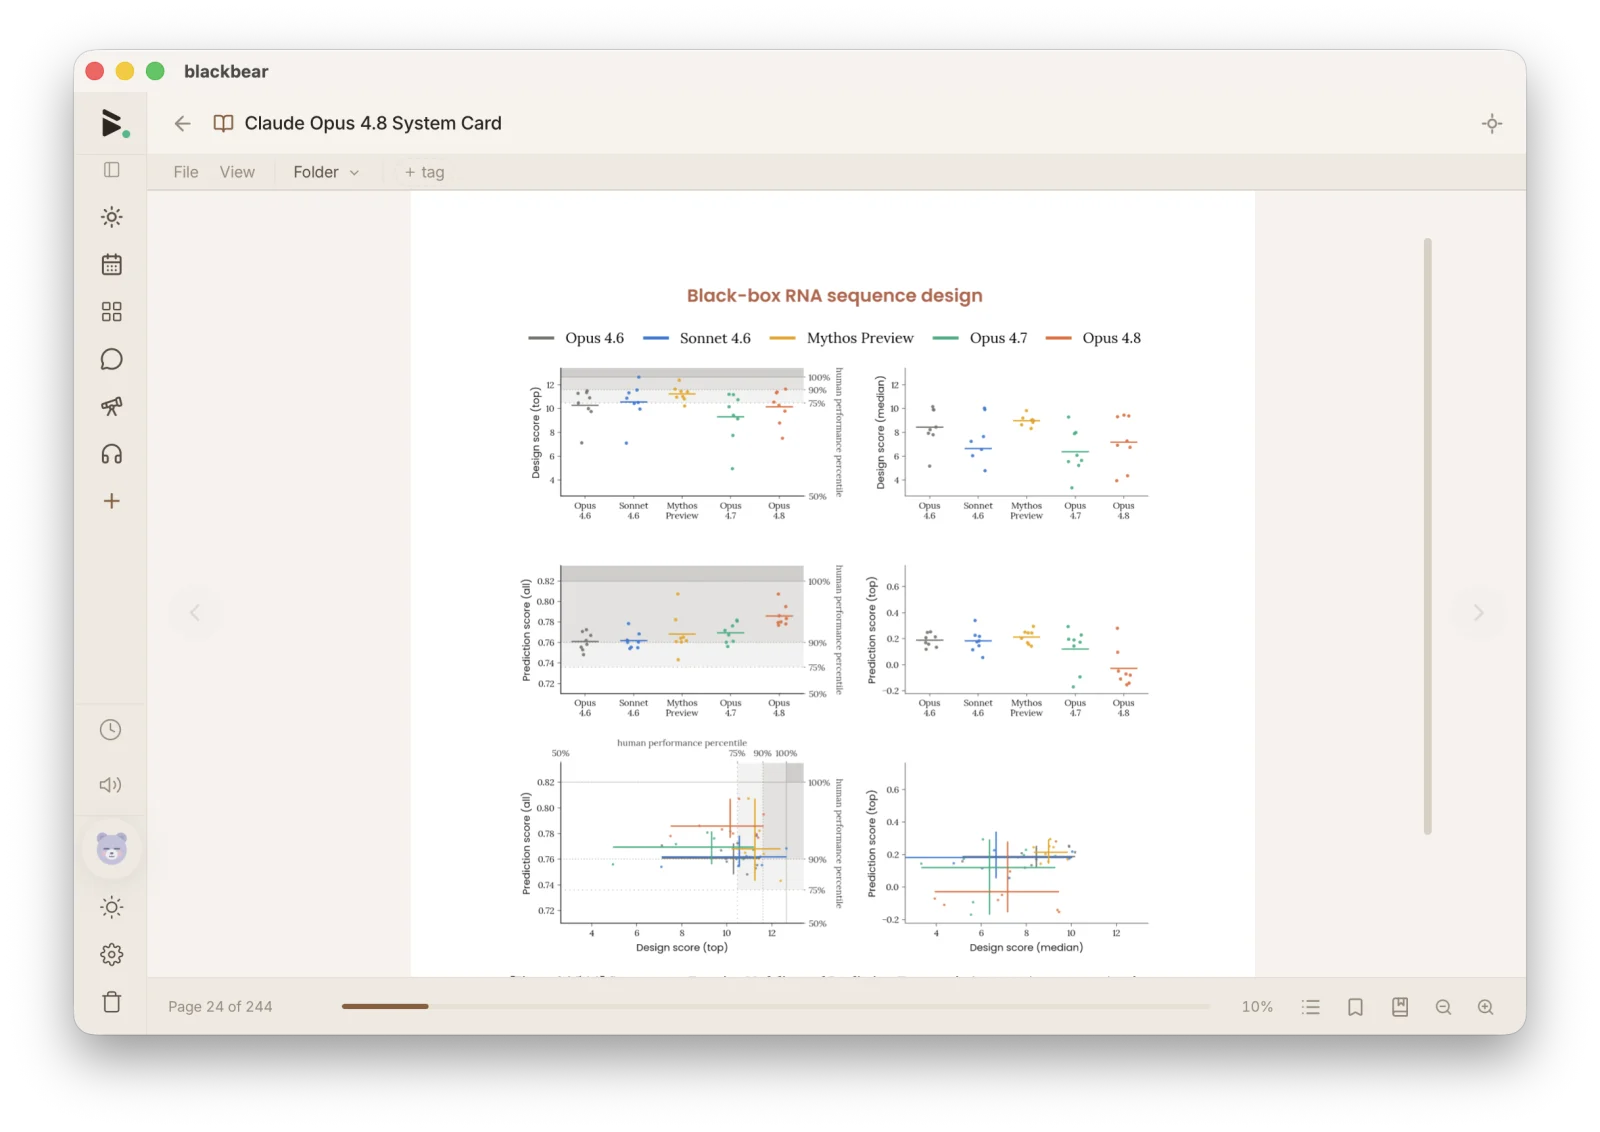Toggle the brightness theme icon near bottom
This screenshot has width=1600, height=1132.
tap(112, 907)
